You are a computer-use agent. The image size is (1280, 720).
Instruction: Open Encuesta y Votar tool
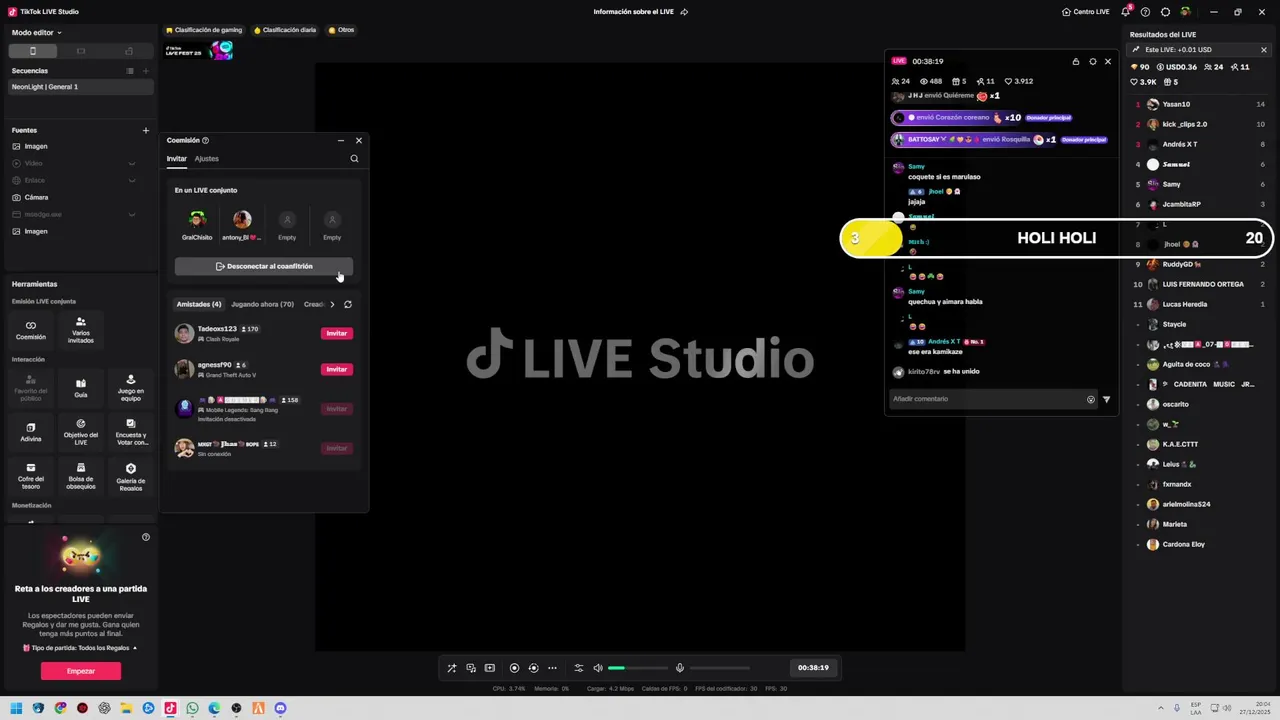[x=131, y=431]
